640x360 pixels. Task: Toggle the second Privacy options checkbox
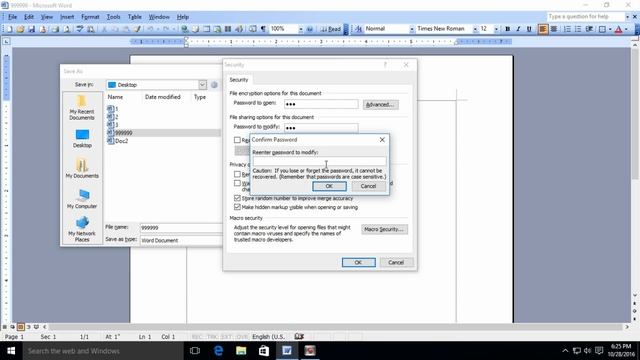point(237,183)
